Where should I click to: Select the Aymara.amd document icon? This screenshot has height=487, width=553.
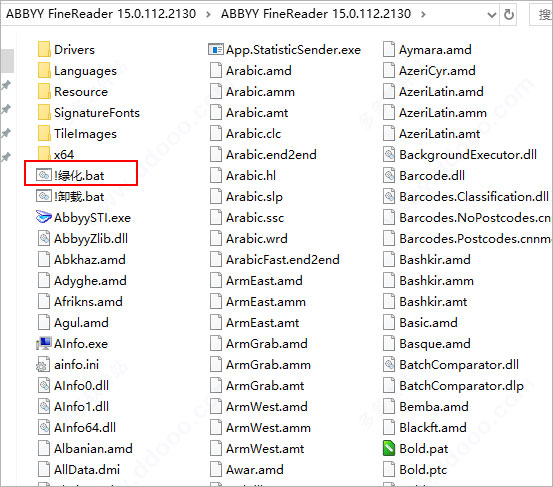(x=389, y=49)
